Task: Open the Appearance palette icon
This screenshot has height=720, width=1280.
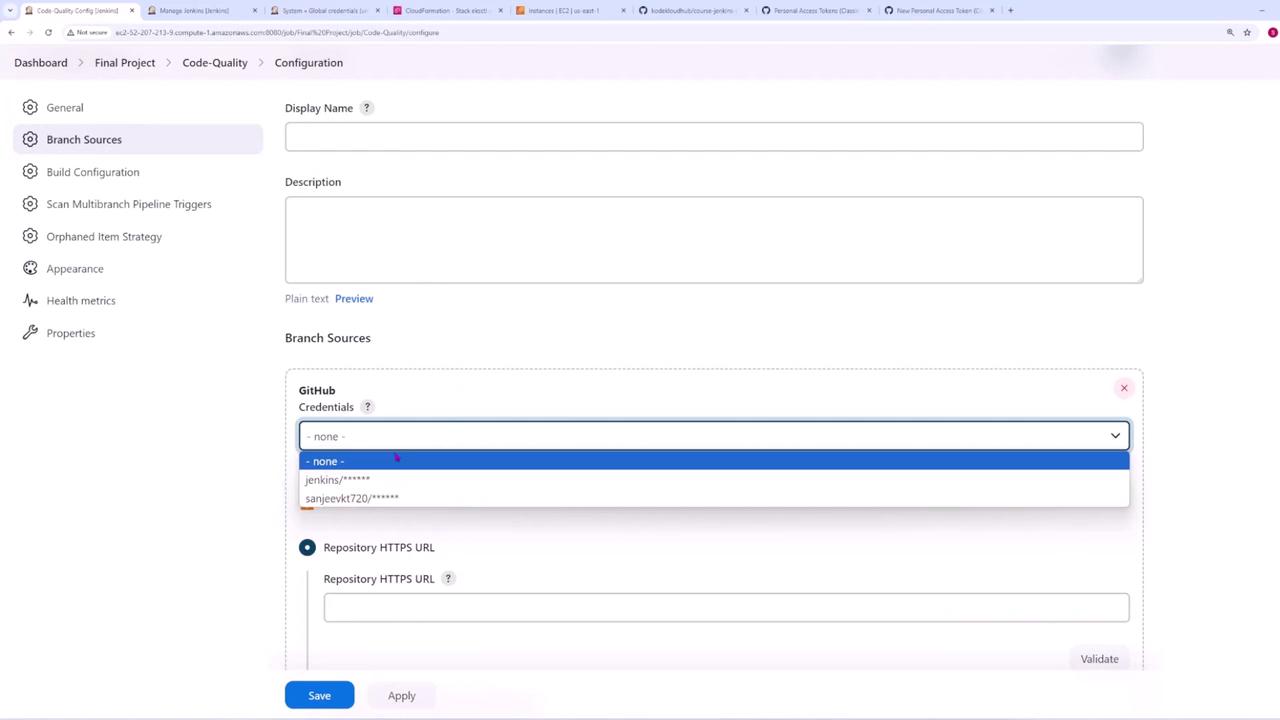Action: coord(30,269)
